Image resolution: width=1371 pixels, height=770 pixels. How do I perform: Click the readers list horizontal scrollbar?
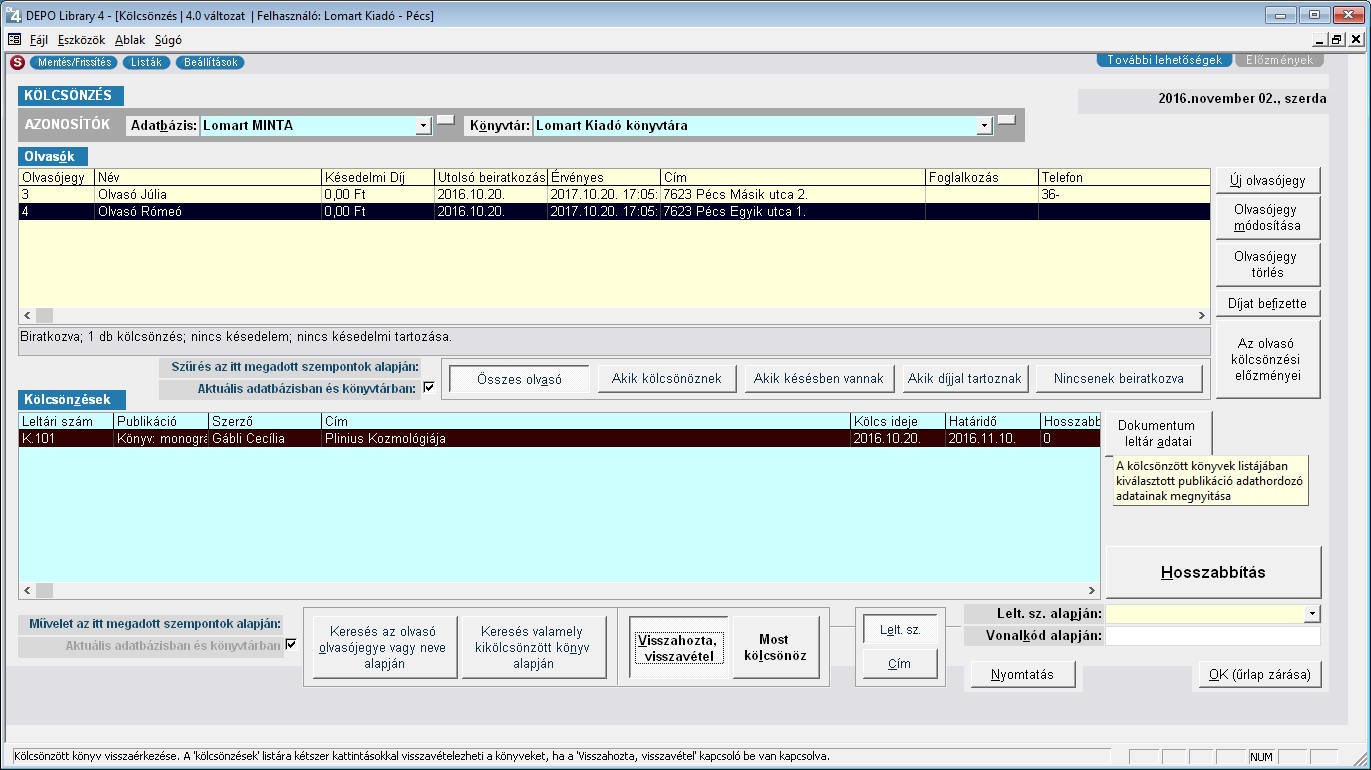click(x=600, y=315)
